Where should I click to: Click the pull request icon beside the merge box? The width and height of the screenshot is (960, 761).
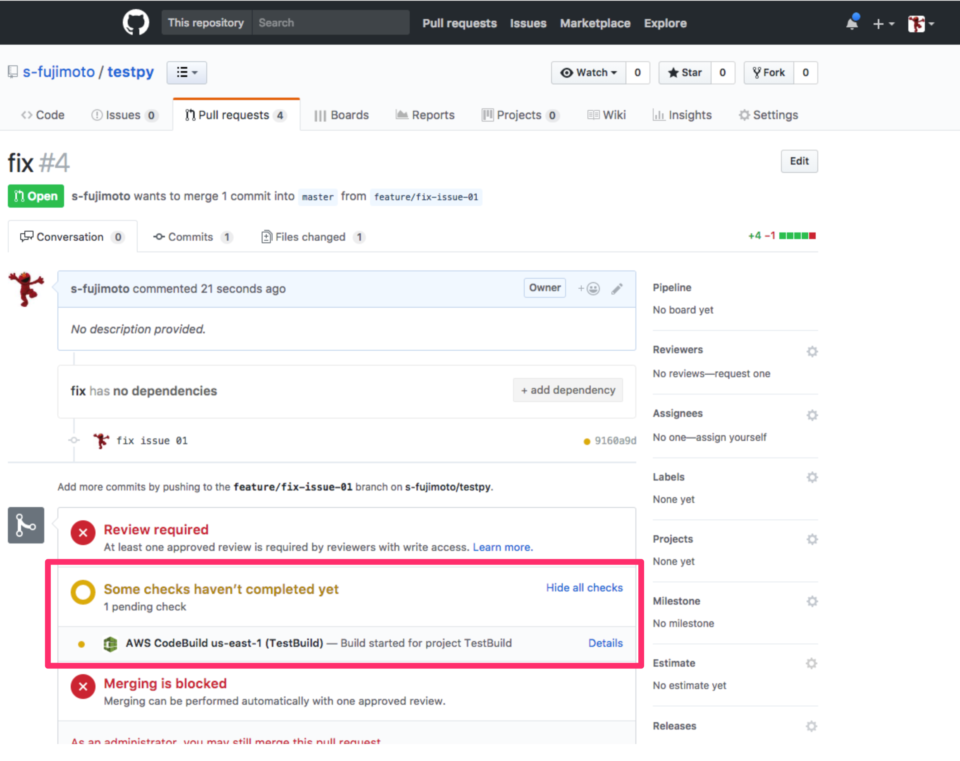tap(26, 524)
